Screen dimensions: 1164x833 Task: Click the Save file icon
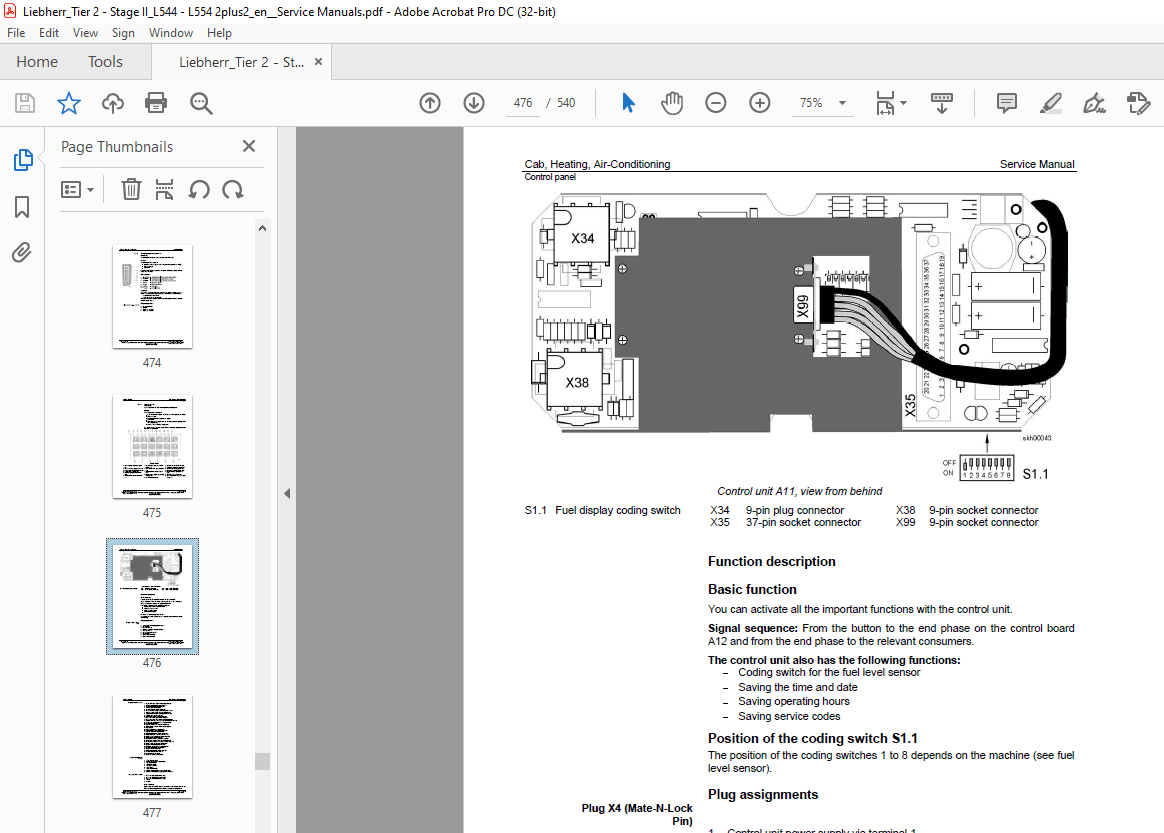(x=25, y=103)
